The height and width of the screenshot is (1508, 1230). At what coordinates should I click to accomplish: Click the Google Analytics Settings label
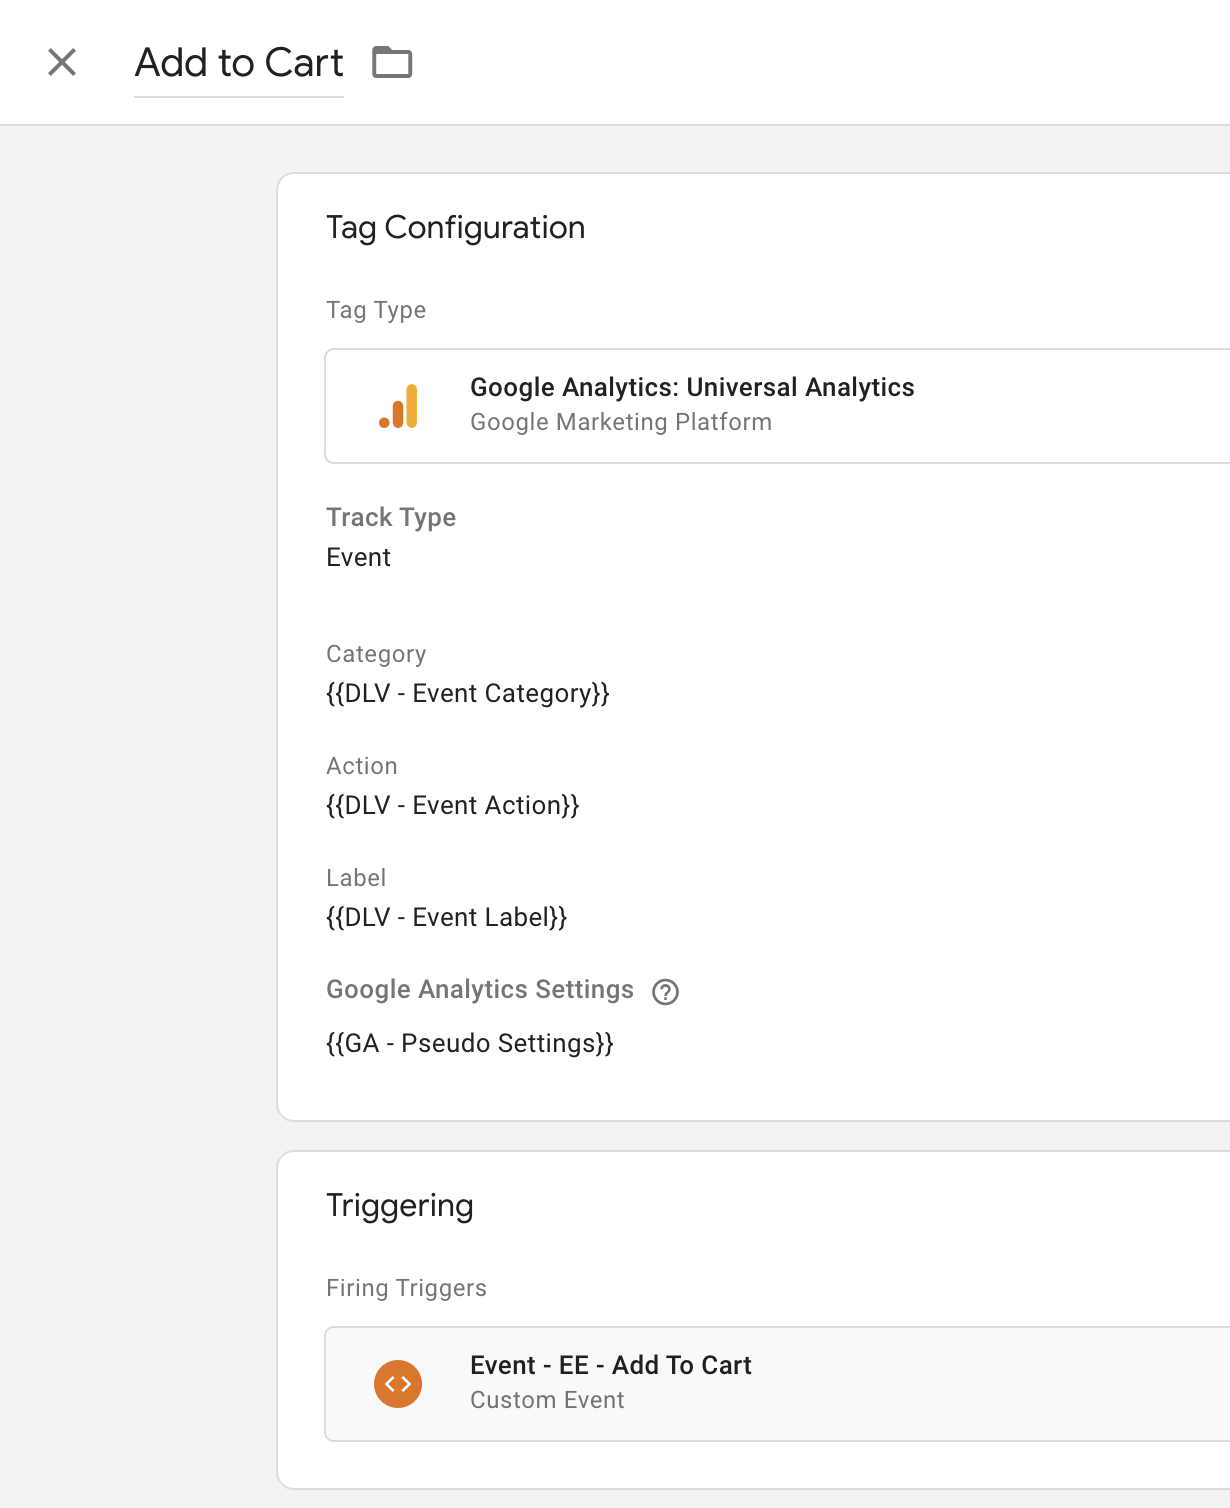pyautogui.click(x=480, y=989)
